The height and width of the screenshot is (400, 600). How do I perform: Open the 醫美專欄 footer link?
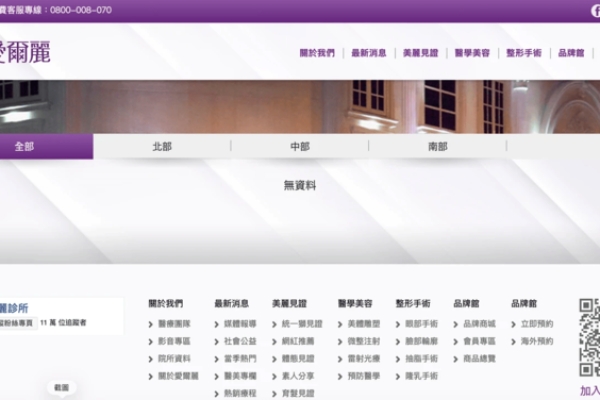pyautogui.click(x=240, y=376)
